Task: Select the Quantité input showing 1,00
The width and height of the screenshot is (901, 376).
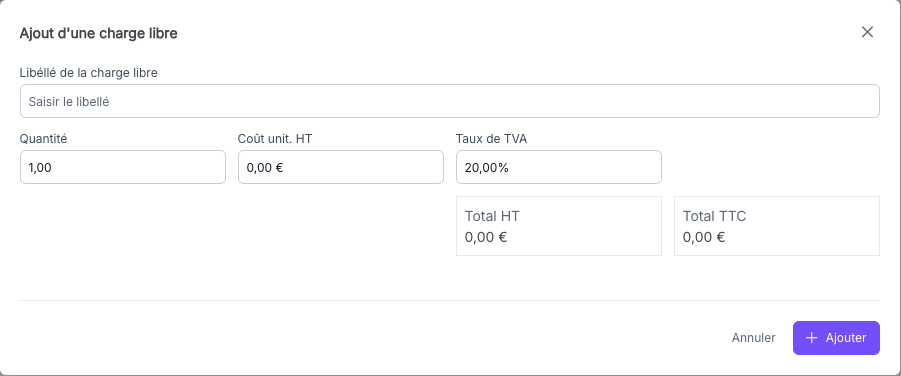Action: coord(123,167)
